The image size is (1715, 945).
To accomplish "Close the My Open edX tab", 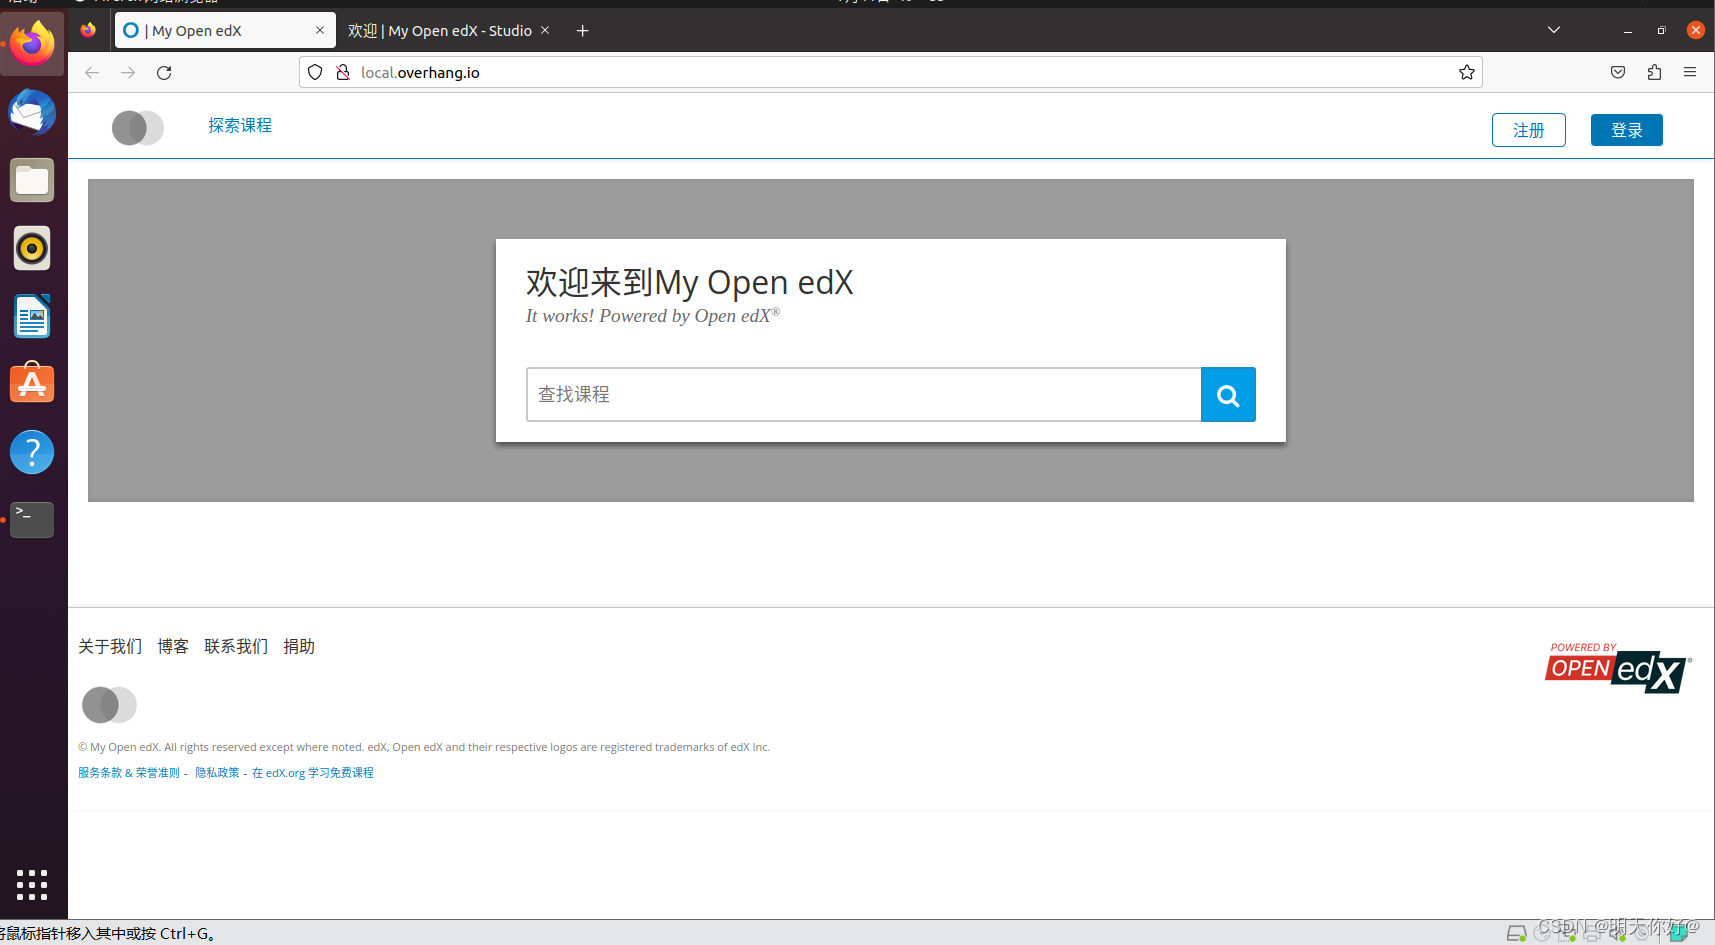I will click(320, 31).
